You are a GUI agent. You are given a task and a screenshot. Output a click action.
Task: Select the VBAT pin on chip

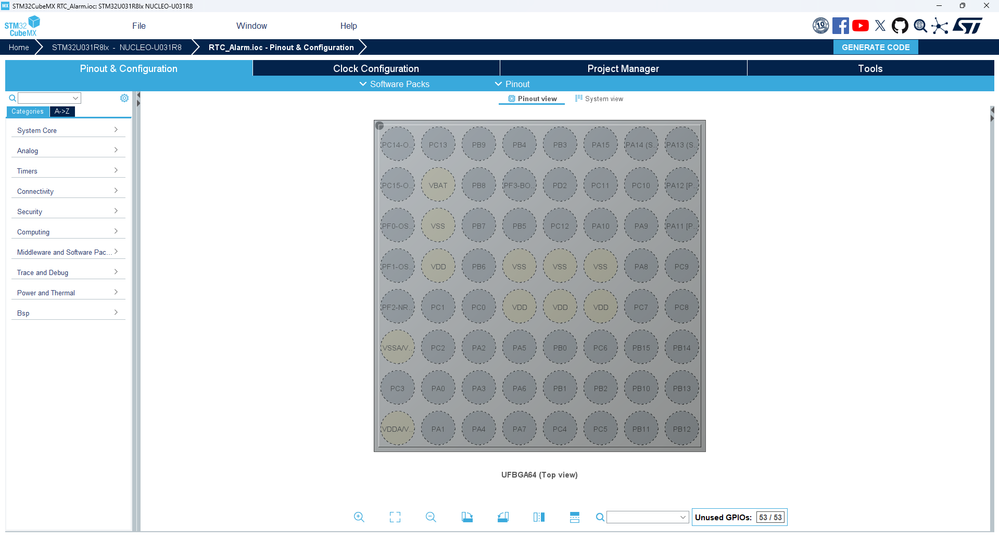[x=438, y=185]
